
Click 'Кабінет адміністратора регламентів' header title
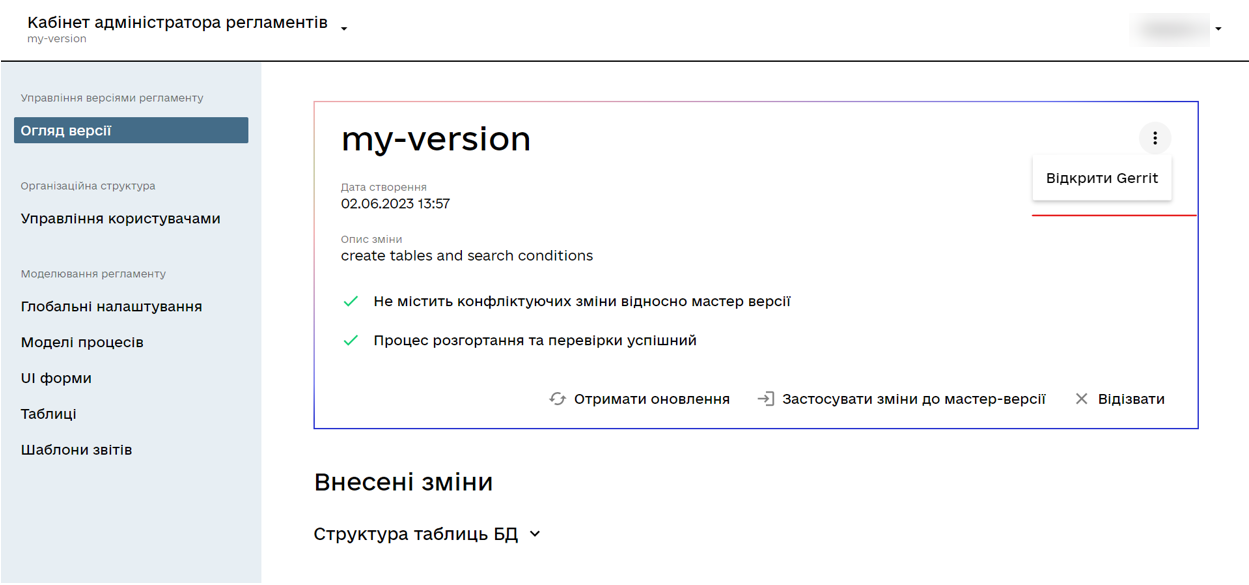click(177, 22)
